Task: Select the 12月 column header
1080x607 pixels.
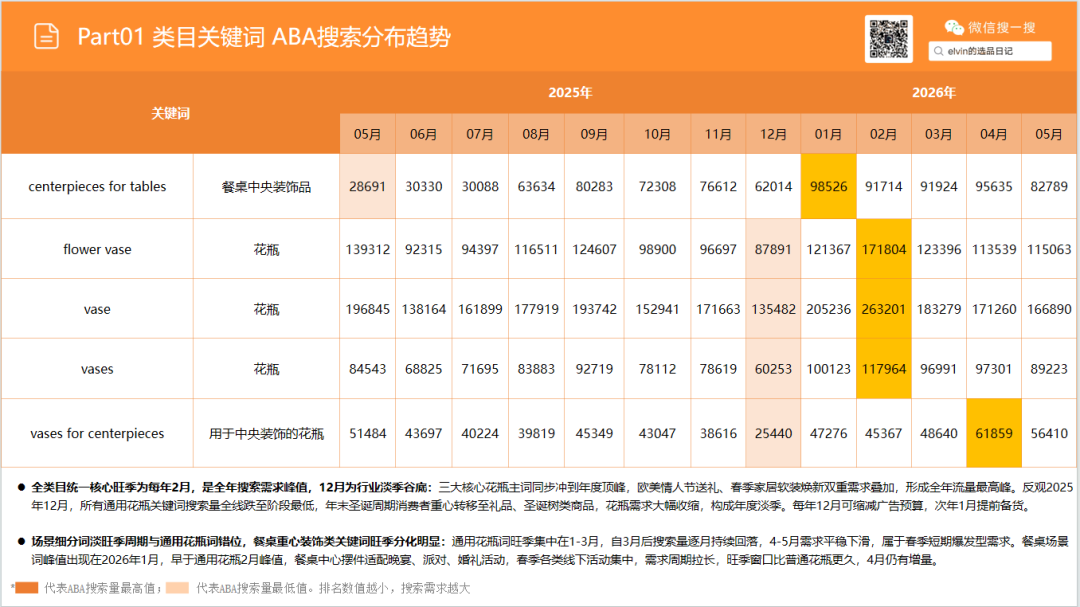Action: 773,134
